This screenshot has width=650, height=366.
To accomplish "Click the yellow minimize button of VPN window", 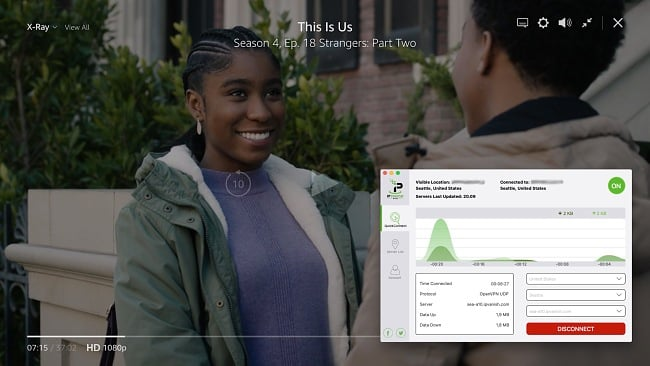I will coord(391,173).
